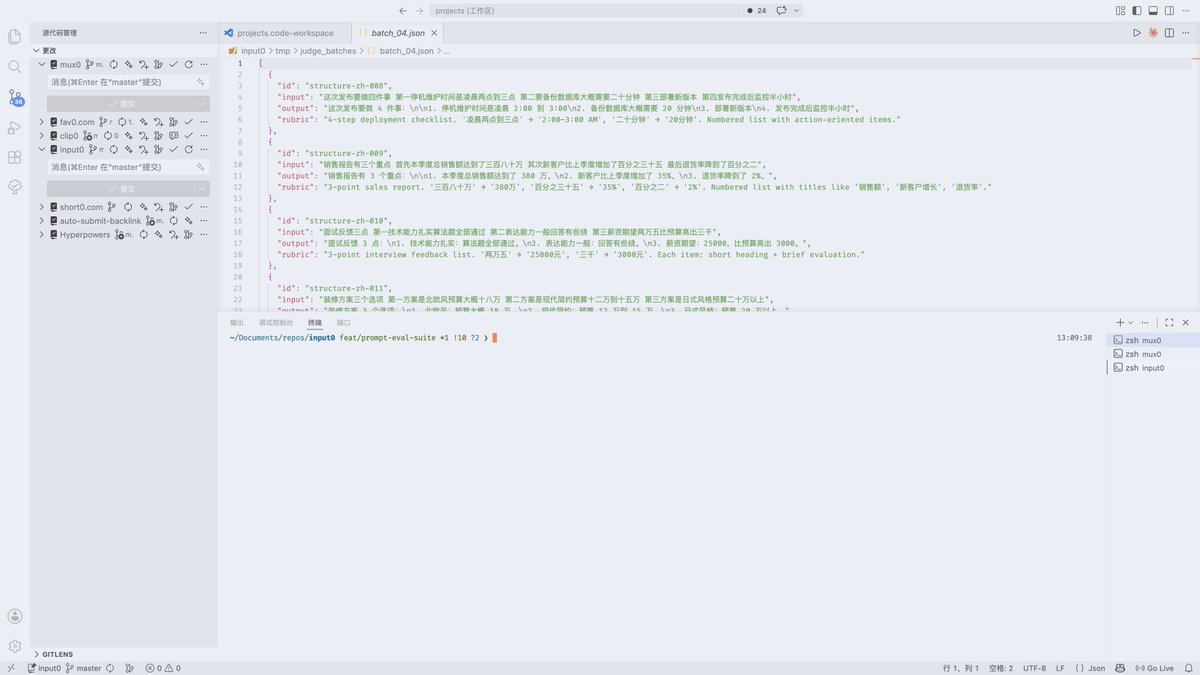The image size is (1200, 675).
Task: Click the comment icon in clip0 row
Action: tap(174, 136)
